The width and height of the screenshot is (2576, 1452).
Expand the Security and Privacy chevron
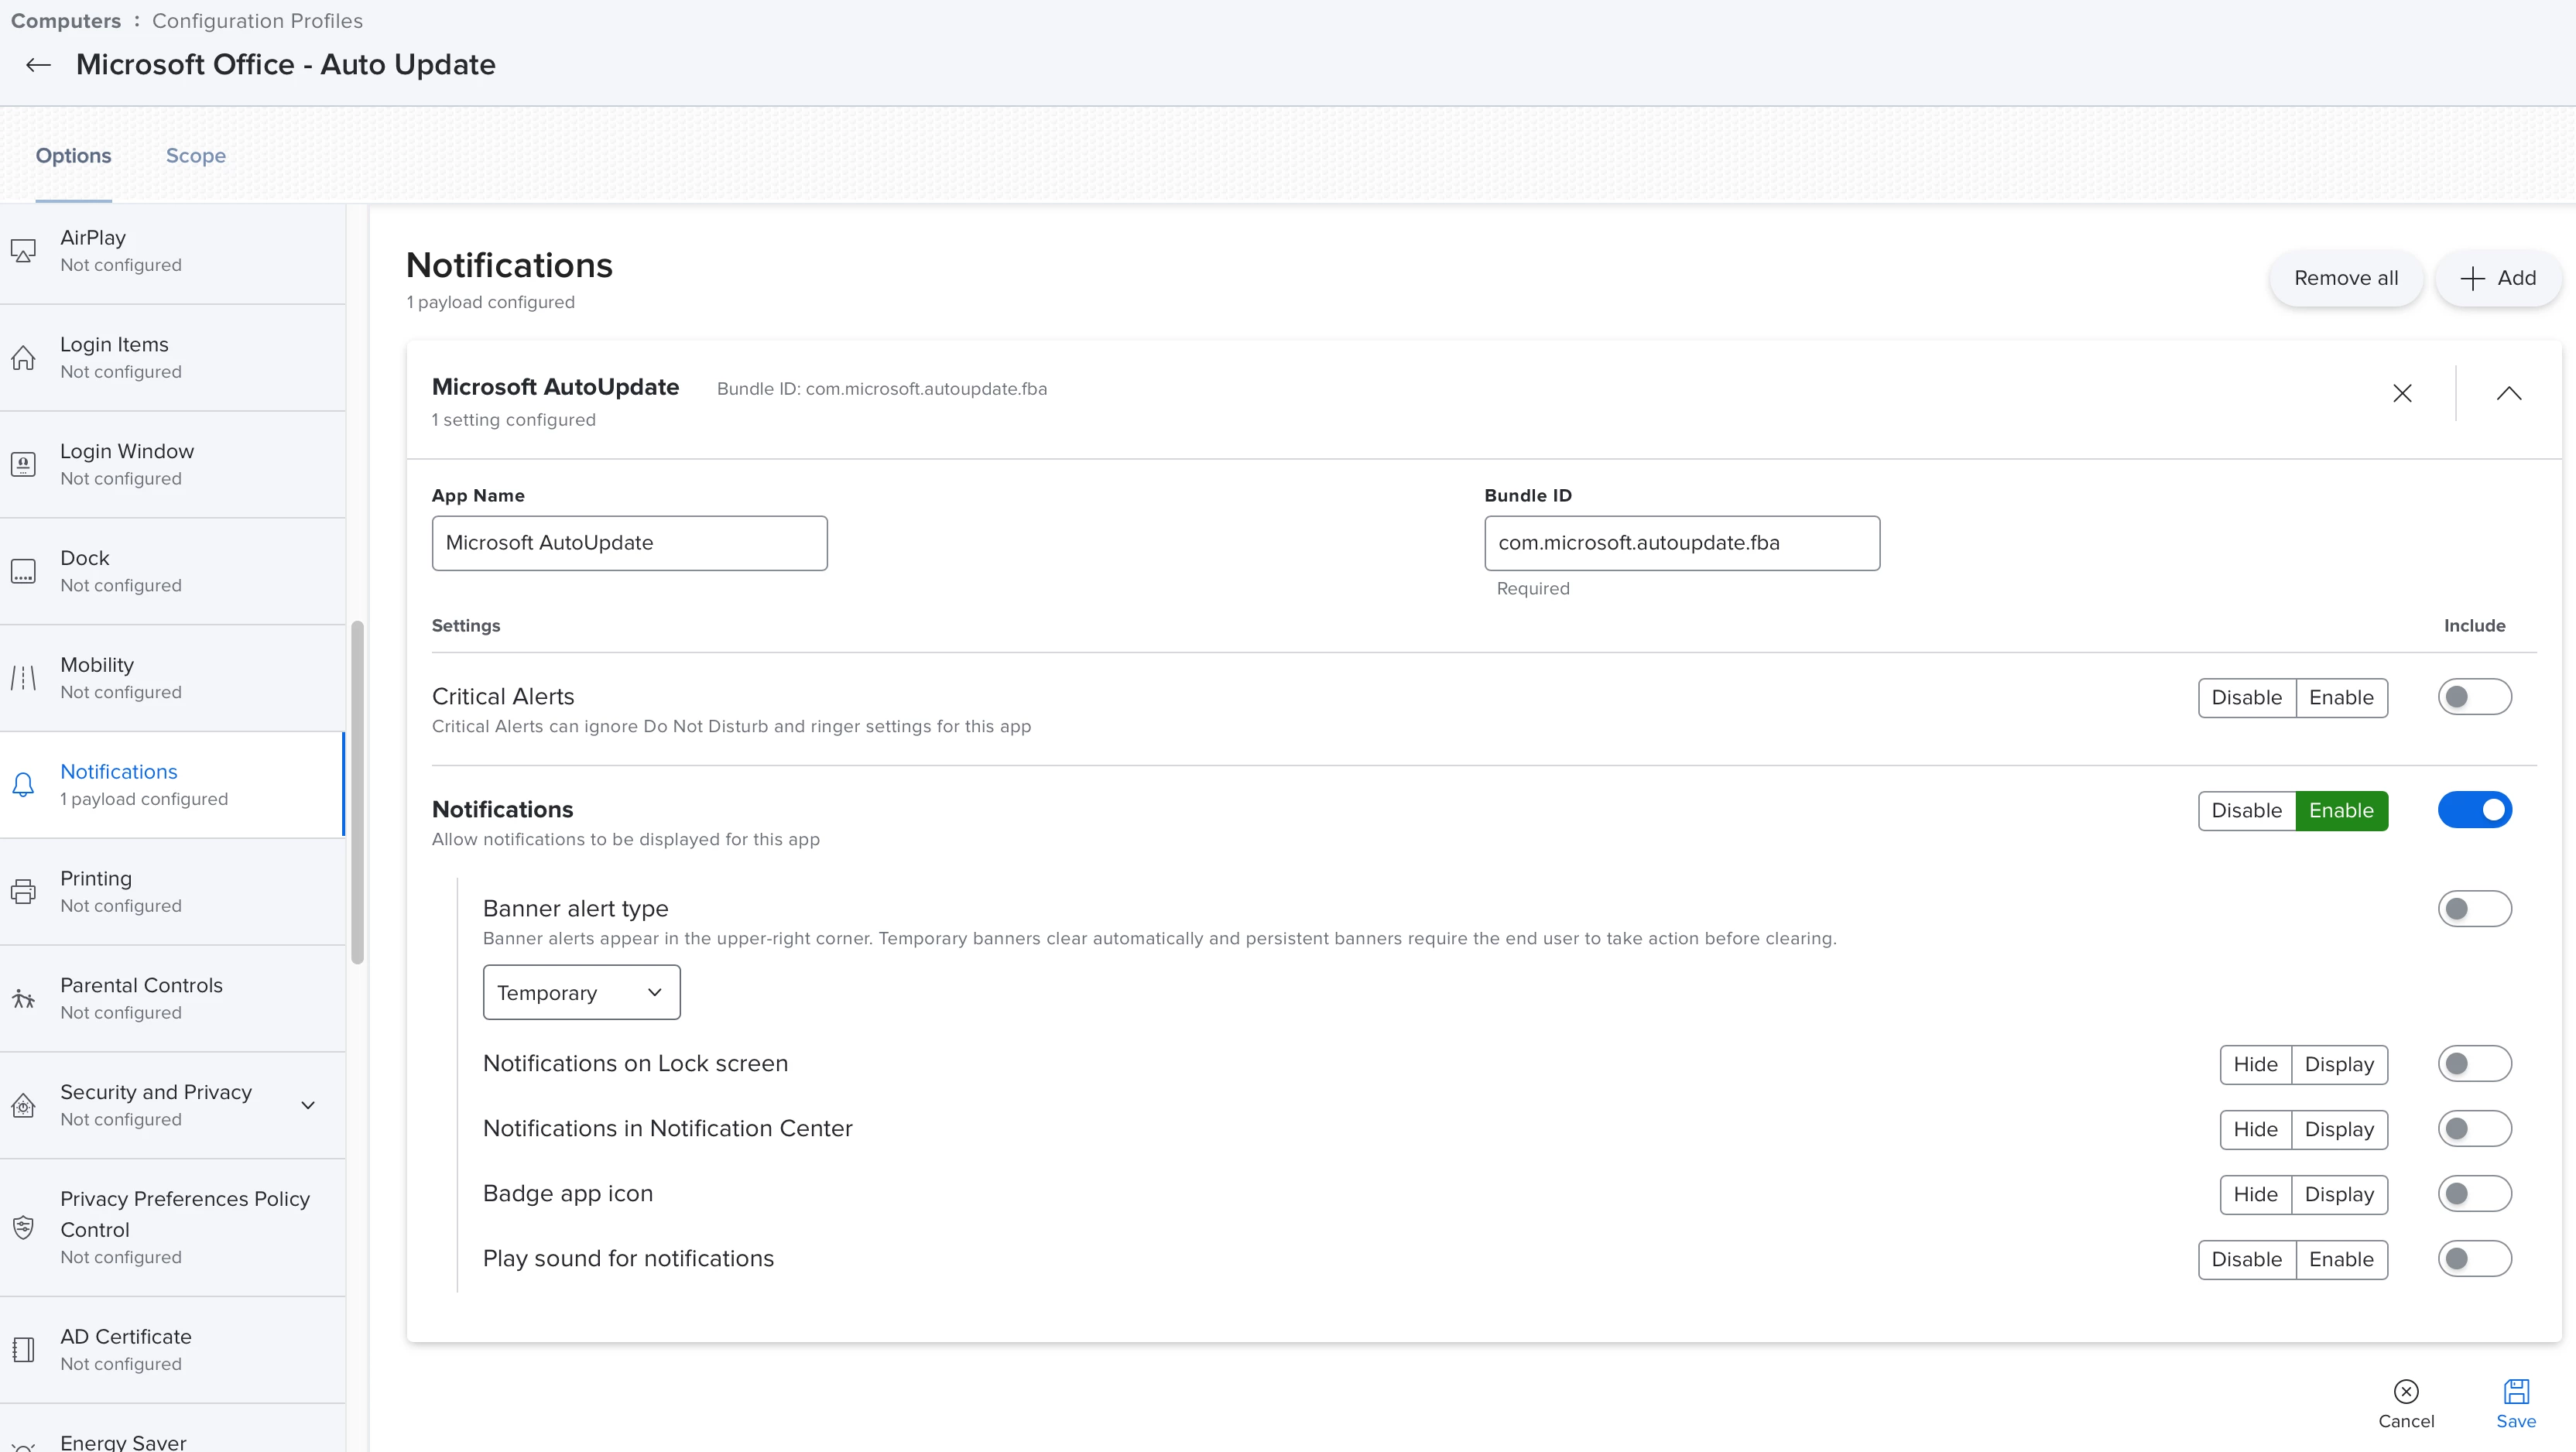[308, 1105]
